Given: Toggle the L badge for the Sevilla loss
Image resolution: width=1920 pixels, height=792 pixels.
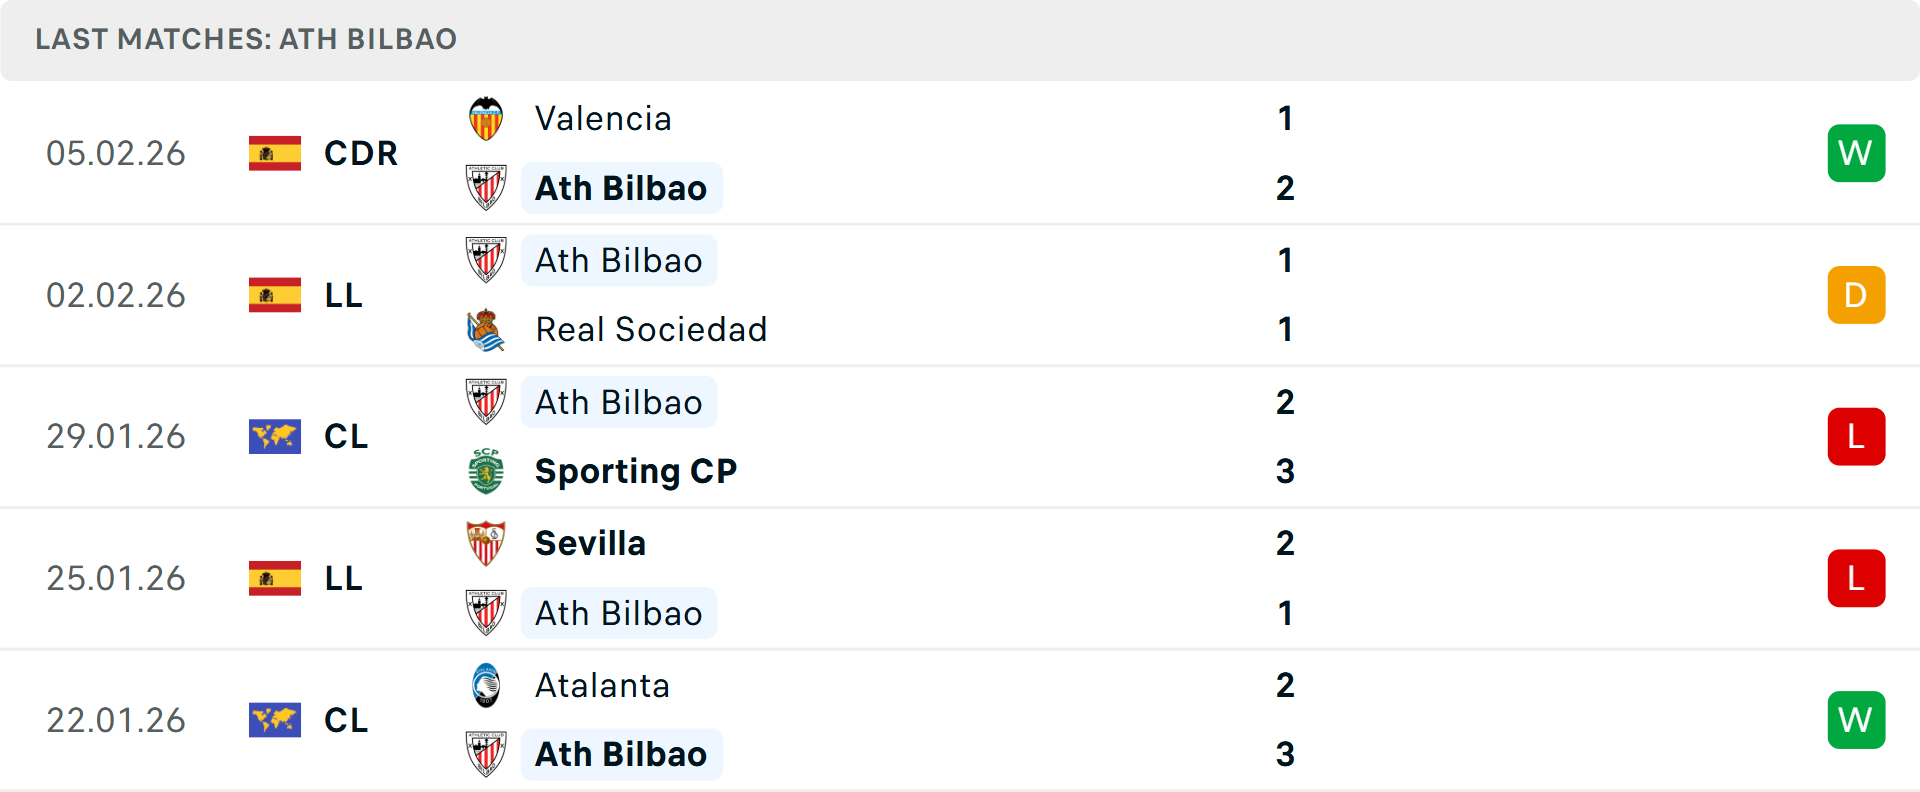Looking at the screenshot, I should (1856, 578).
